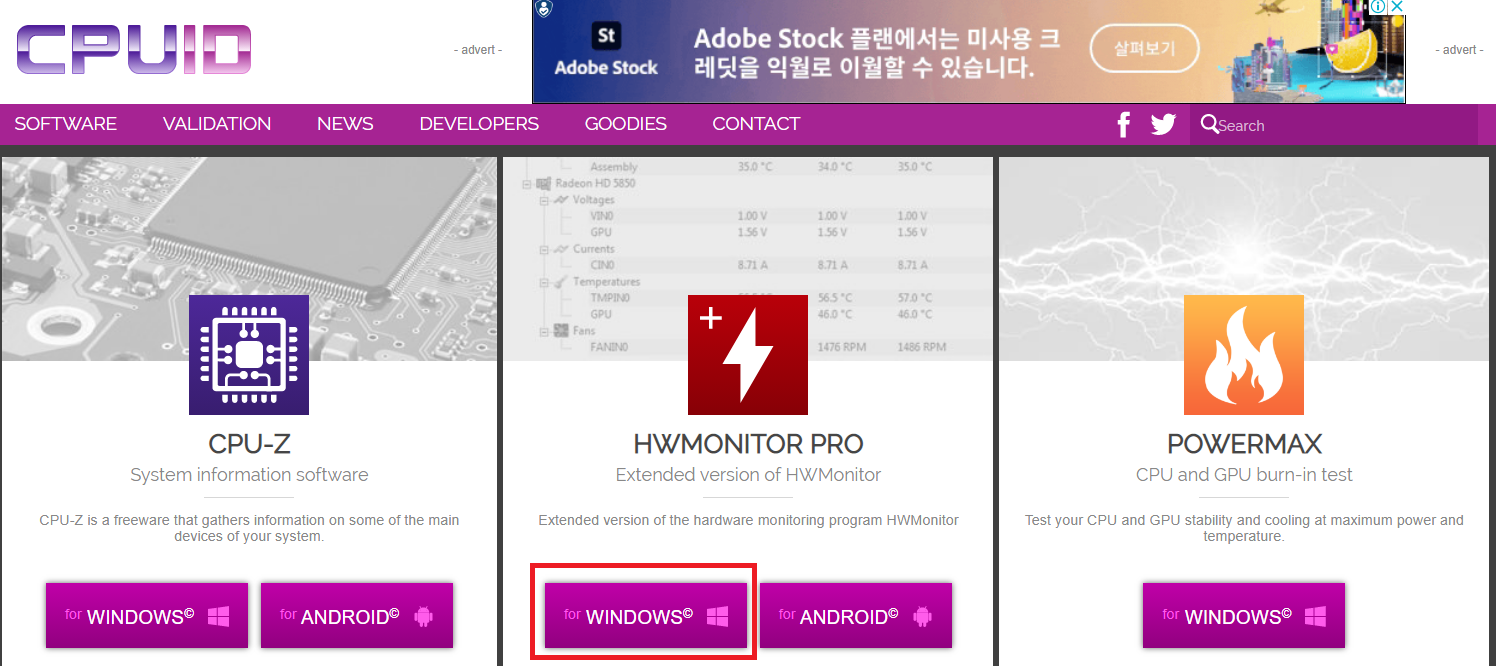The width and height of the screenshot is (1496, 666).
Task: Open the CPU-Z title link
Action: 249,444
